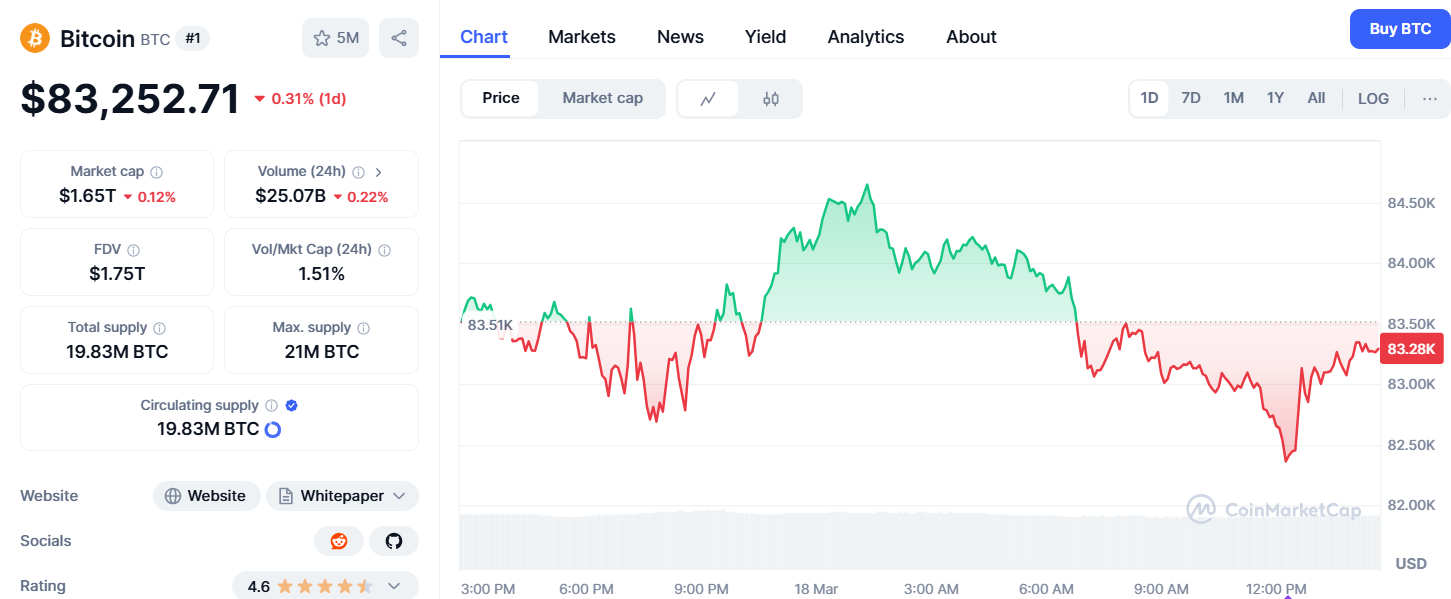Image resolution: width=1451 pixels, height=599 pixels.
Task: Add Bitcoin to watchlist via star button
Action: (336, 38)
